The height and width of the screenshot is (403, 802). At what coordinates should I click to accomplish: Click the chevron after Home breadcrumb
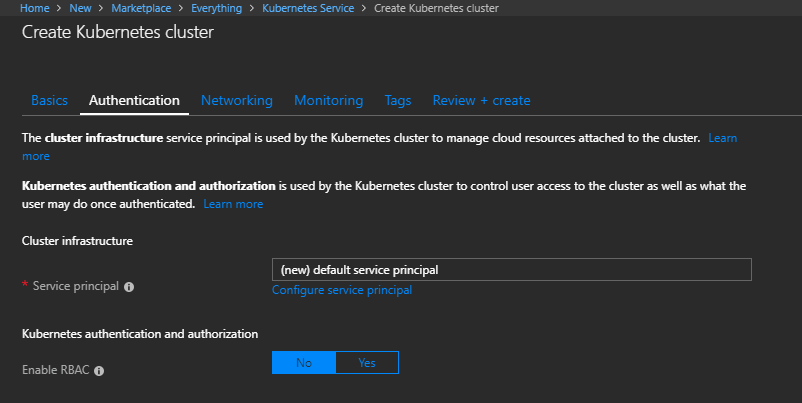coord(59,8)
